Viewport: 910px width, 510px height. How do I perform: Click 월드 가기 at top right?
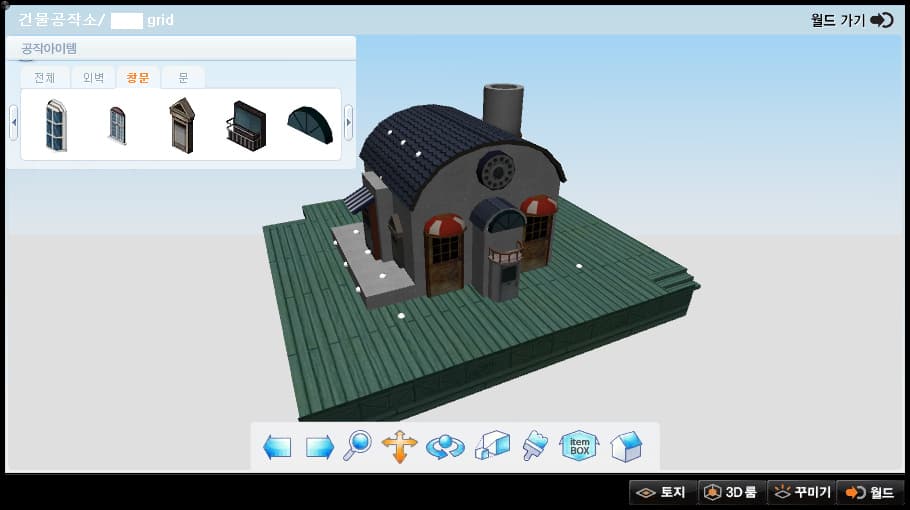(x=851, y=20)
